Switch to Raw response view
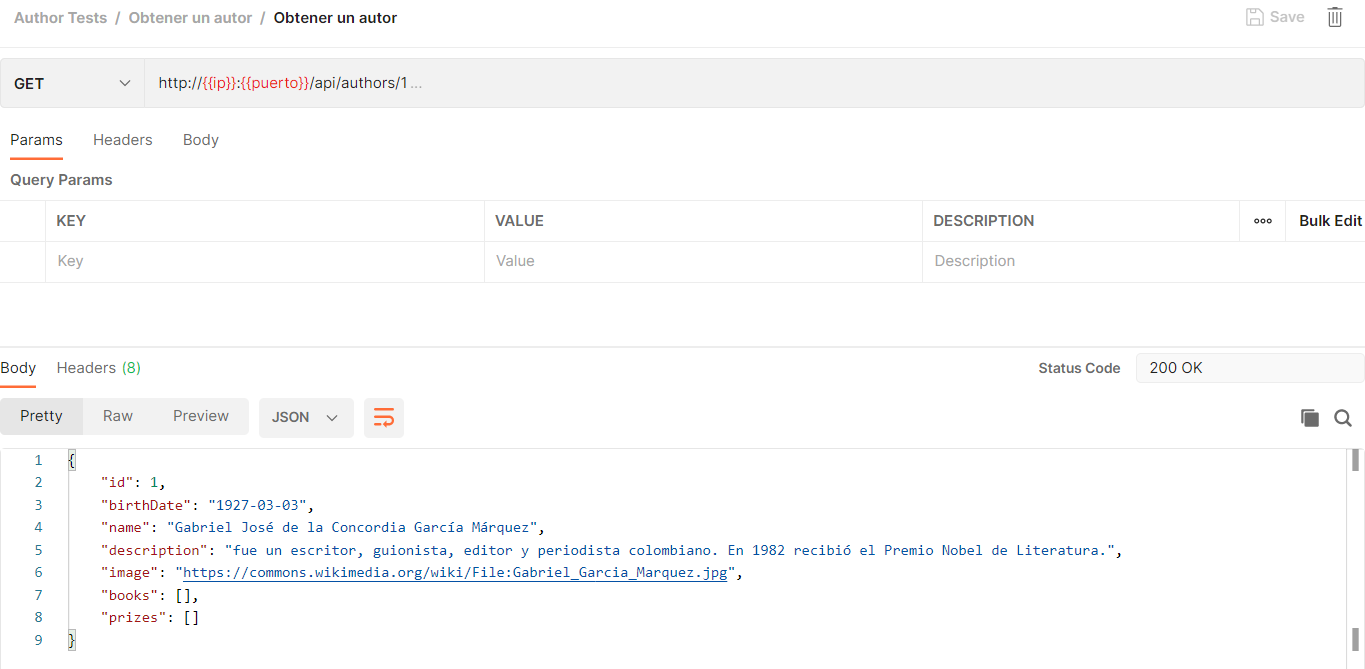The width and height of the screenshot is (1365, 669). click(x=117, y=416)
